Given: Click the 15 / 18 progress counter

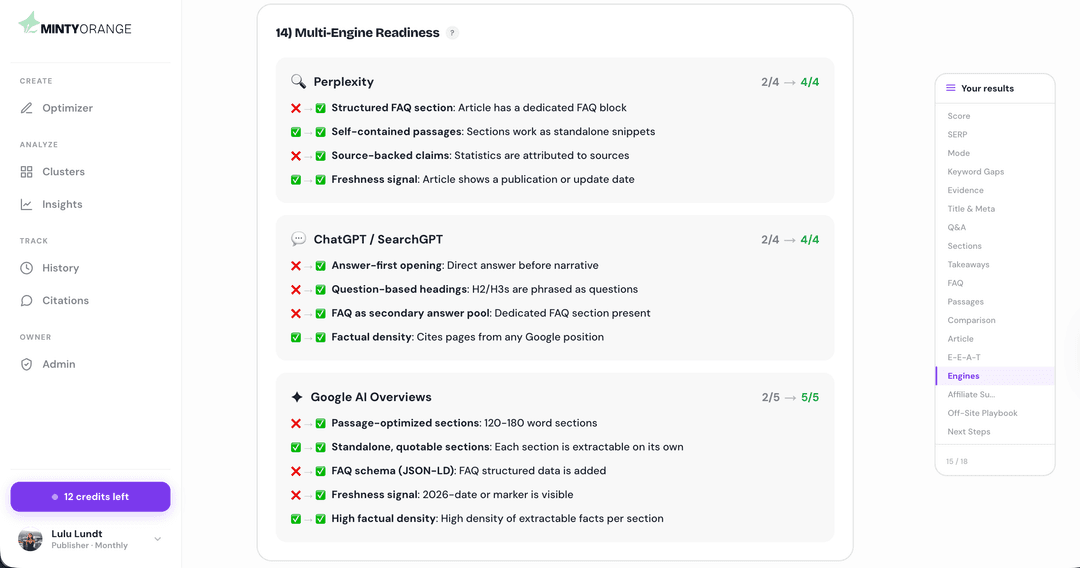Looking at the screenshot, I should tap(956, 461).
